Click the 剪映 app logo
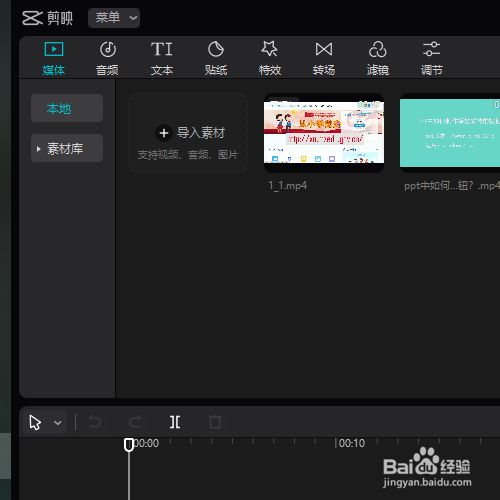Image resolution: width=500 pixels, height=500 pixels. tap(47, 18)
